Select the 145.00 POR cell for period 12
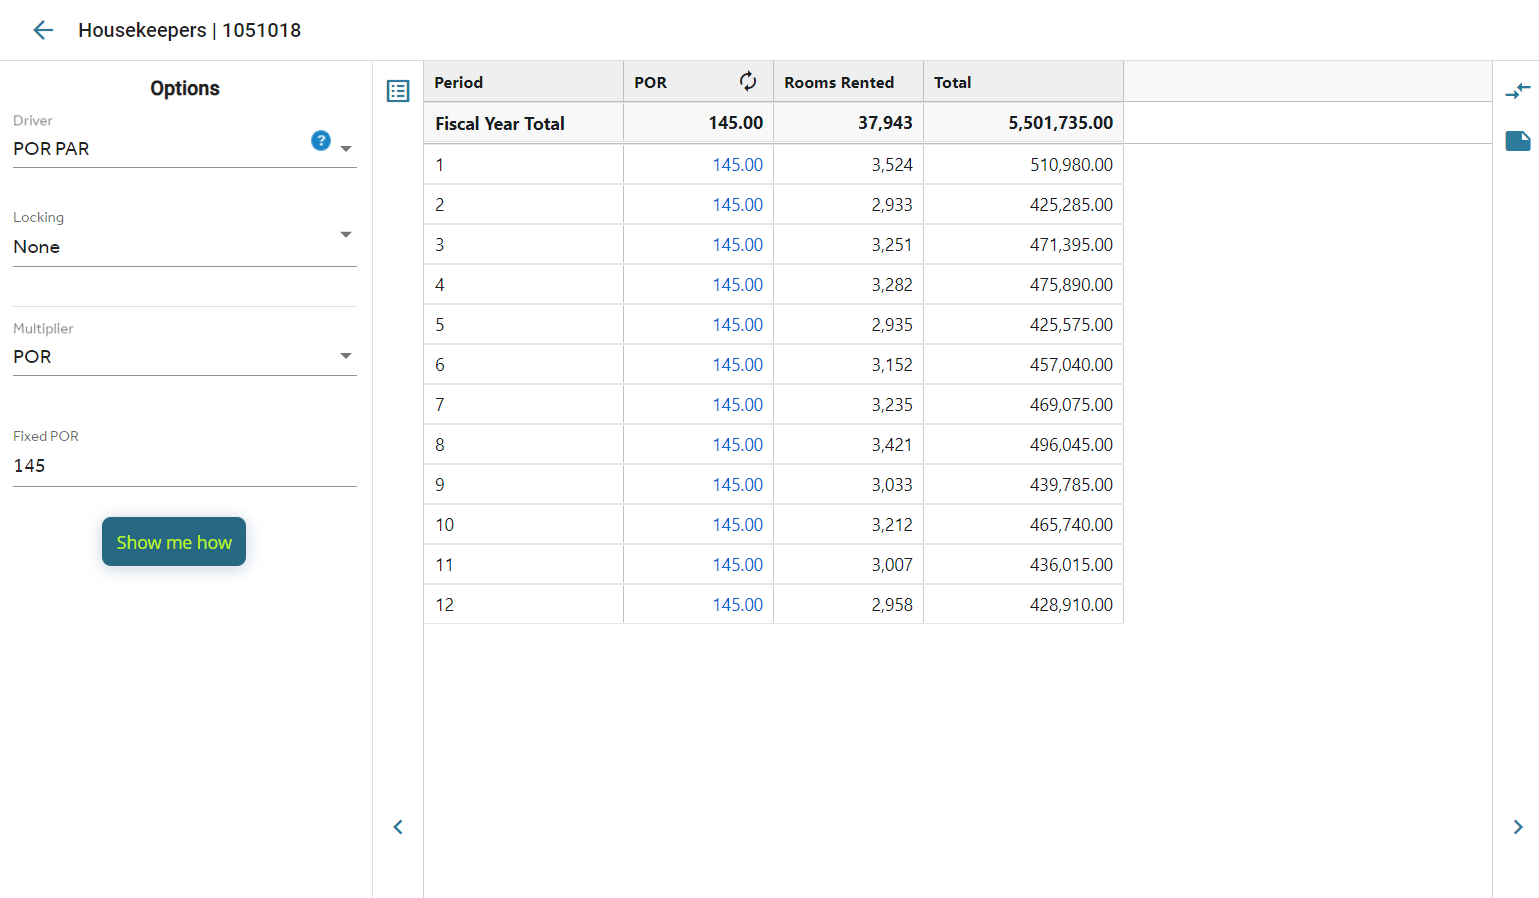This screenshot has width=1539, height=898. [x=737, y=605]
